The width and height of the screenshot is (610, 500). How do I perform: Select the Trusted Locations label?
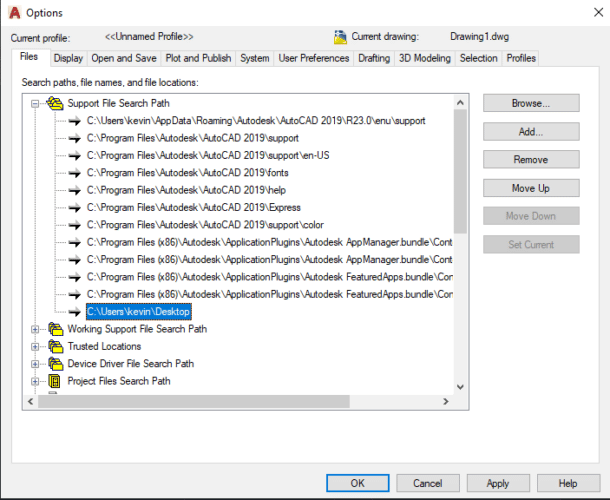coord(104,346)
